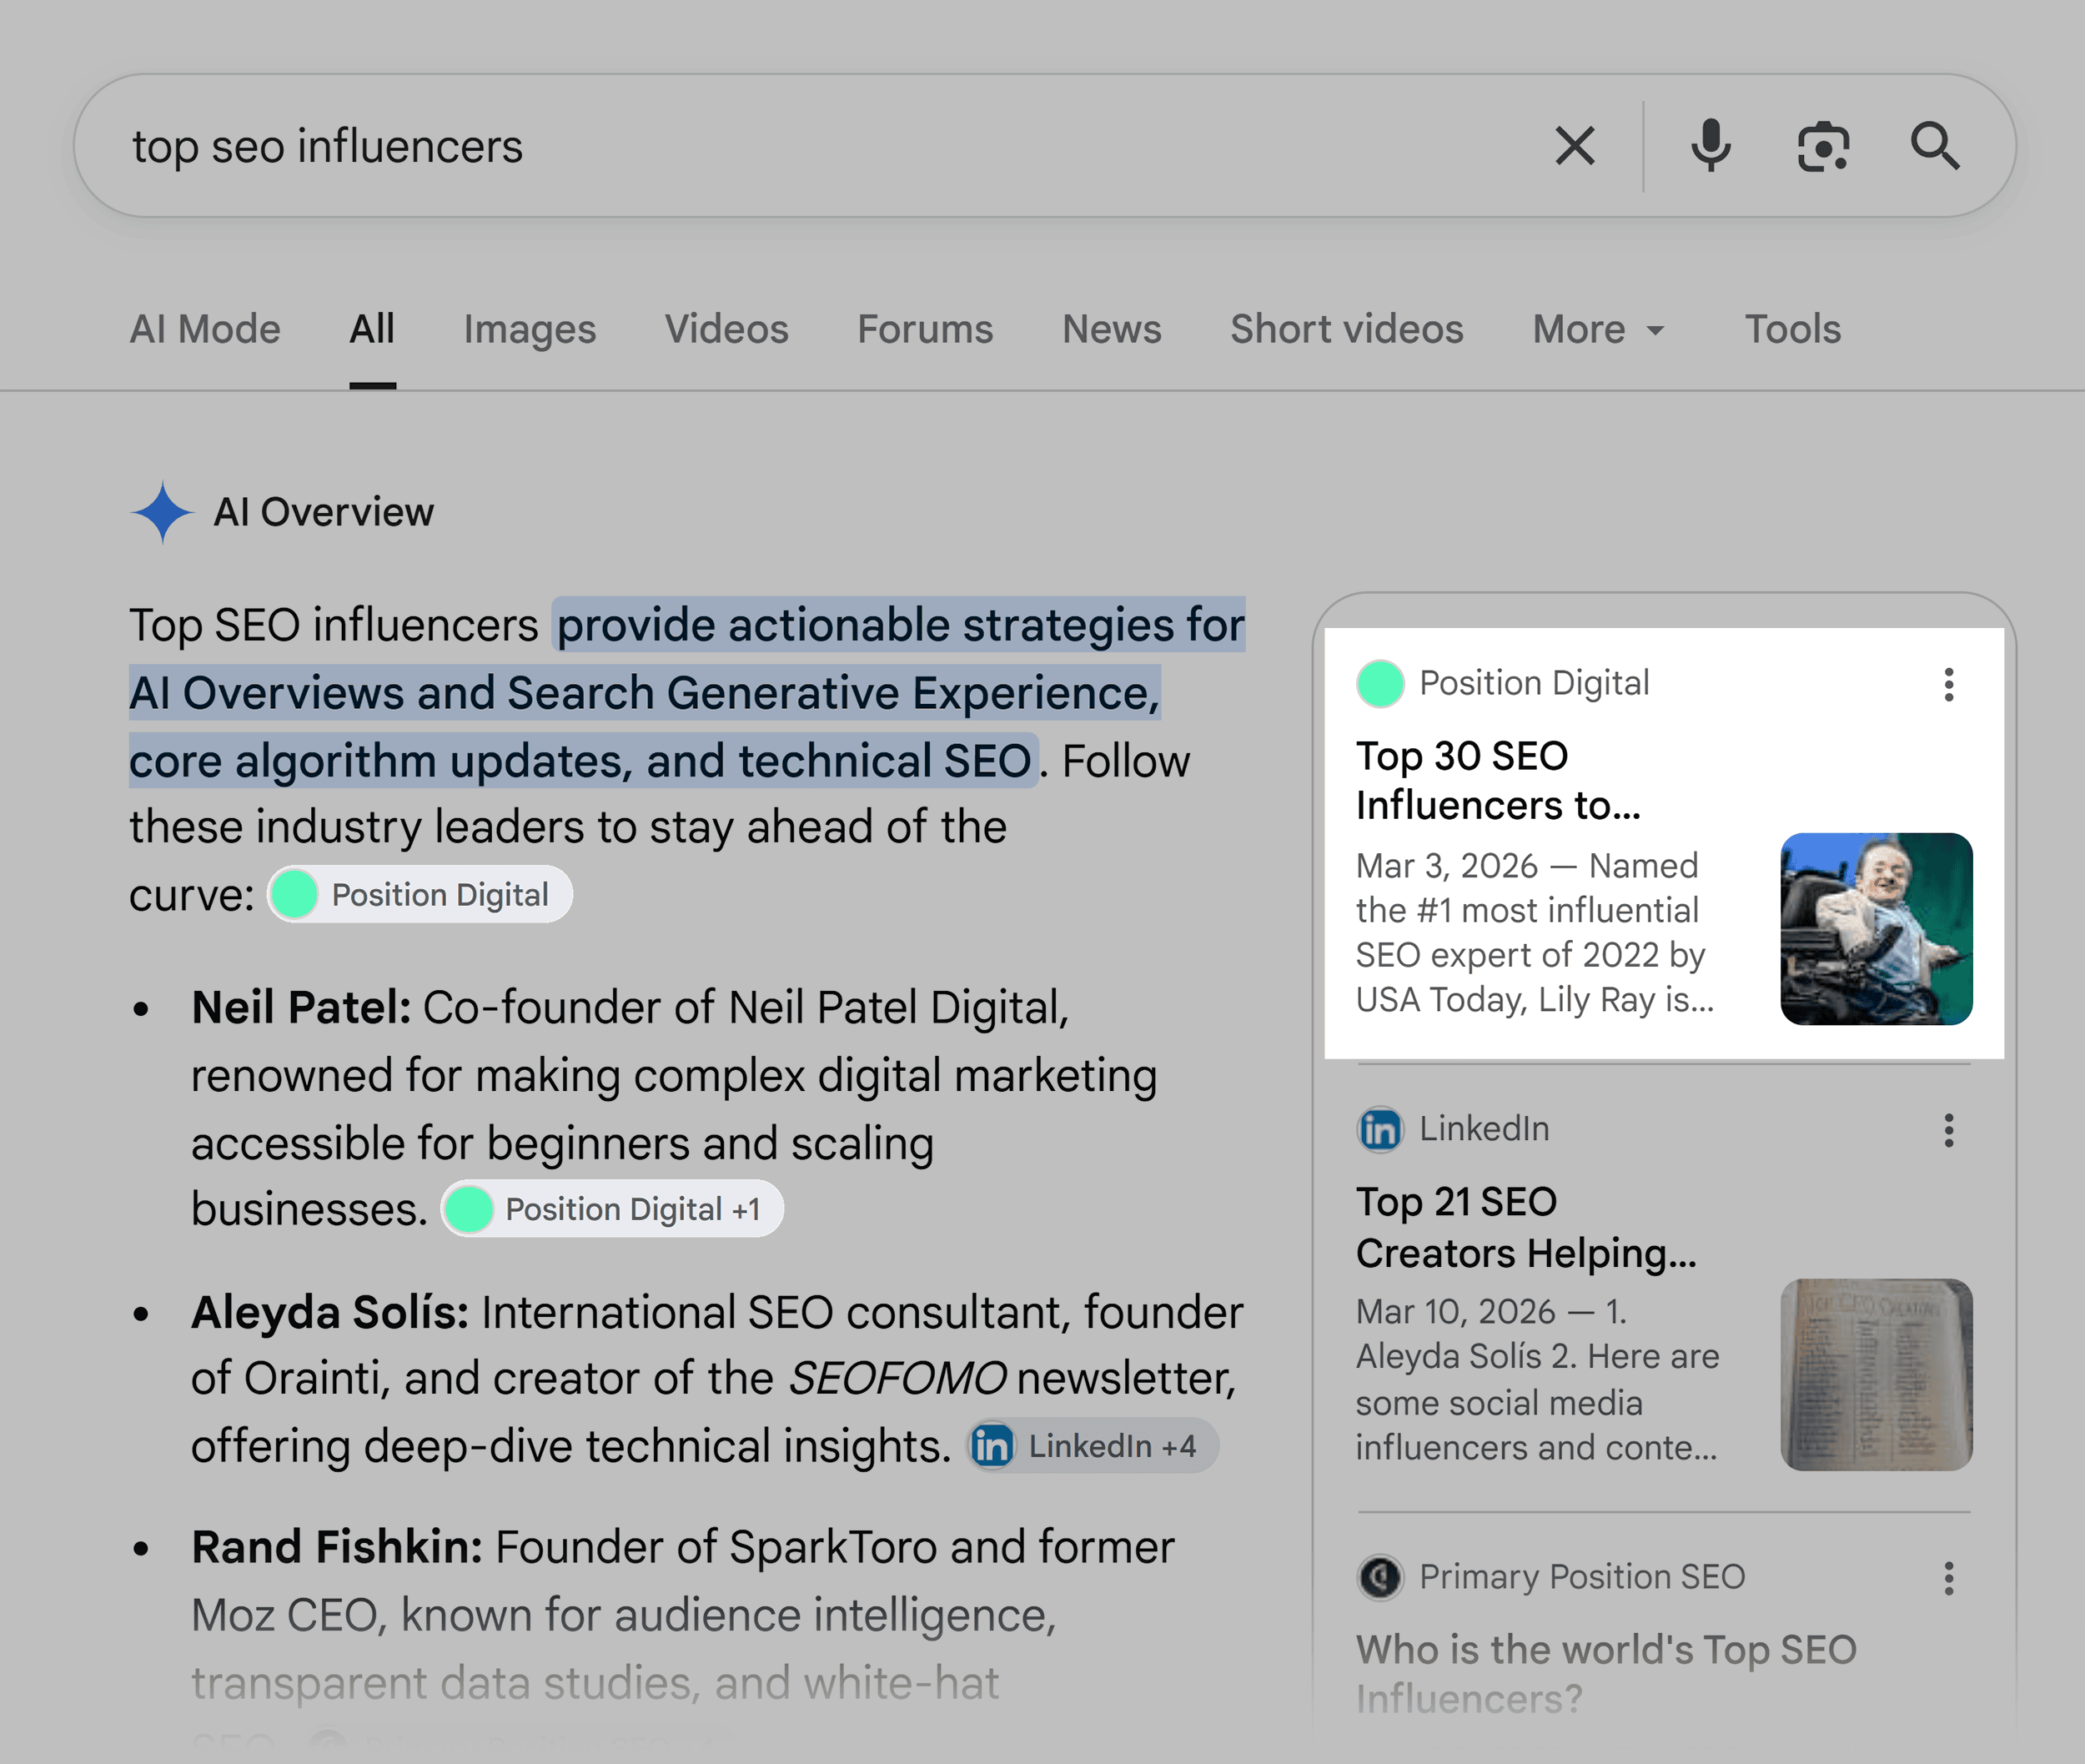2085x1764 pixels.
Task: Open 'Who is the world's Top SEO Influencers?' link
Action: pyautogui.click(x=1606, y=1674)
